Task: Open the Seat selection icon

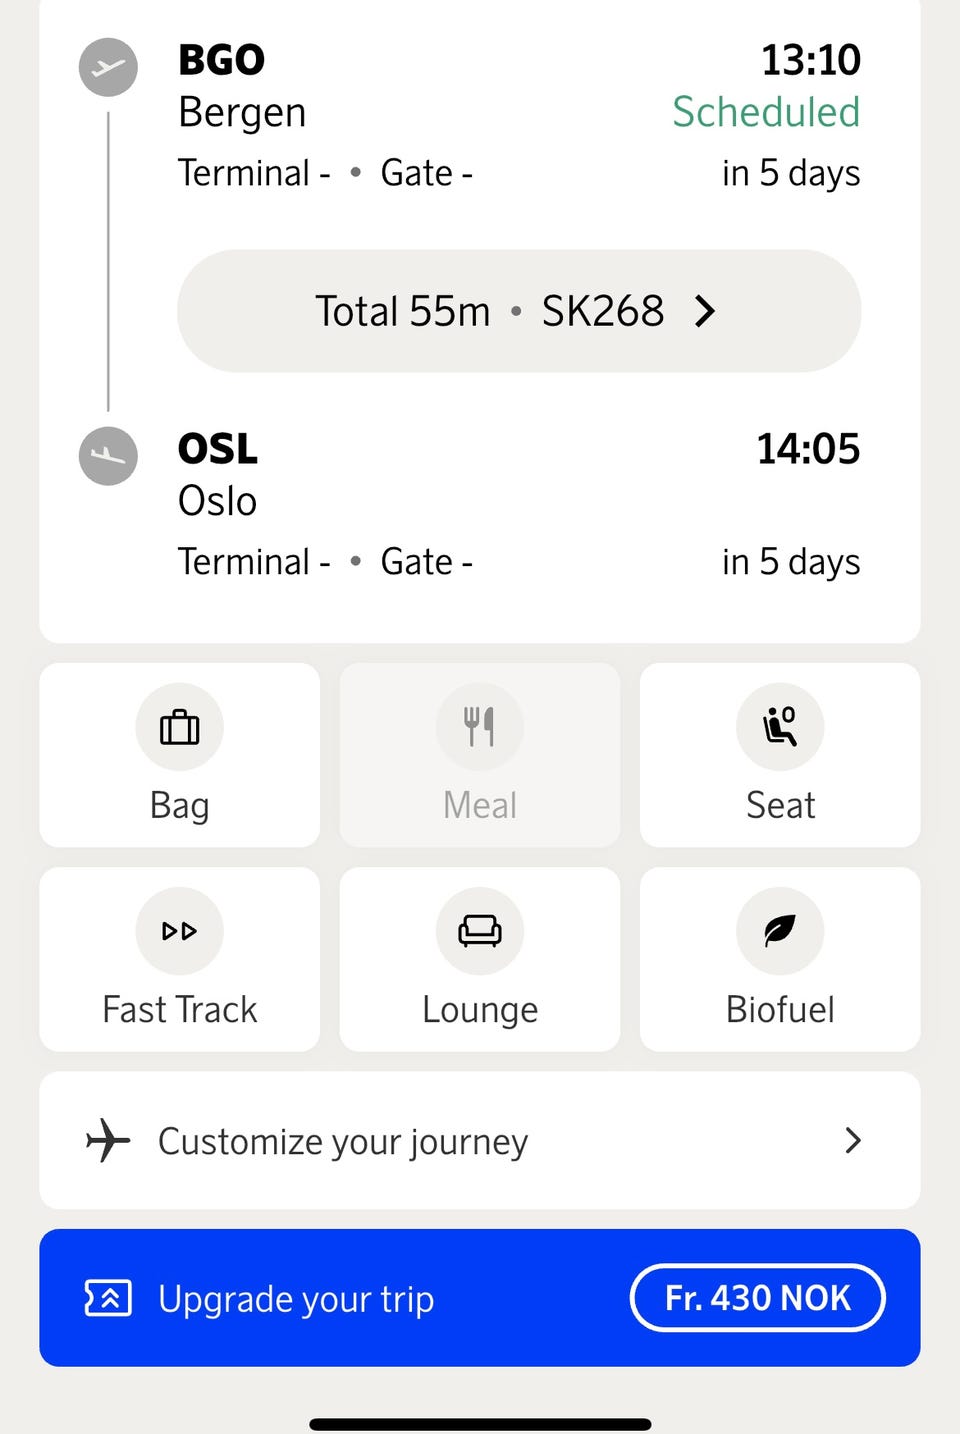Action: click(x=780, y=727)
